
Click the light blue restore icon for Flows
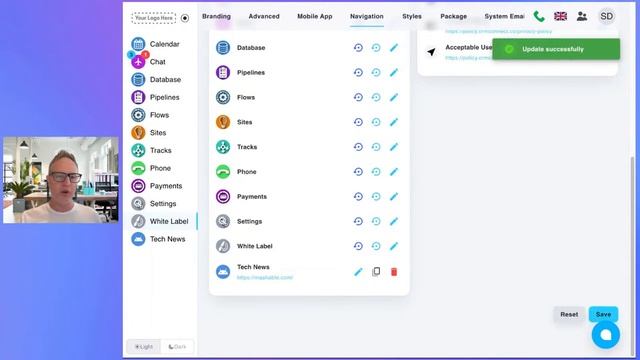tap(376, 98)
